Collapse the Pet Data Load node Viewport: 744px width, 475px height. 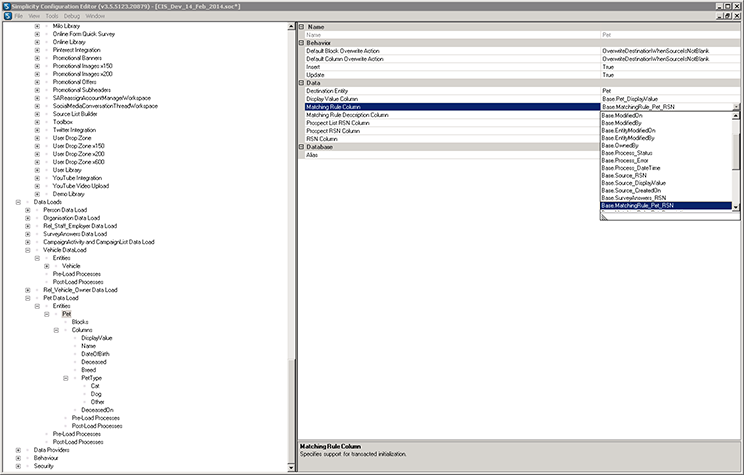pyautogui.click(x=28, y=298)
